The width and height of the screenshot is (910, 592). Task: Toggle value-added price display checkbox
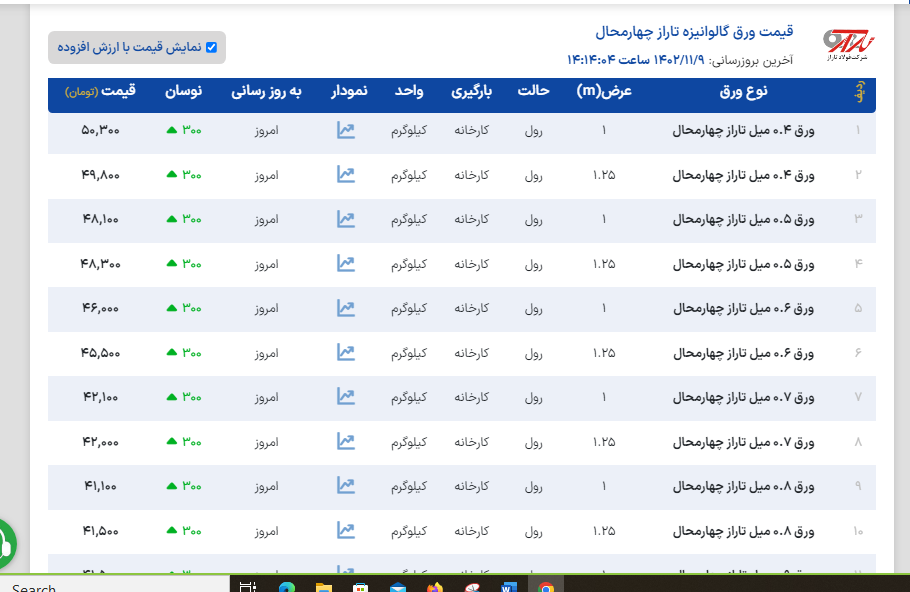(x=211, y=47)
